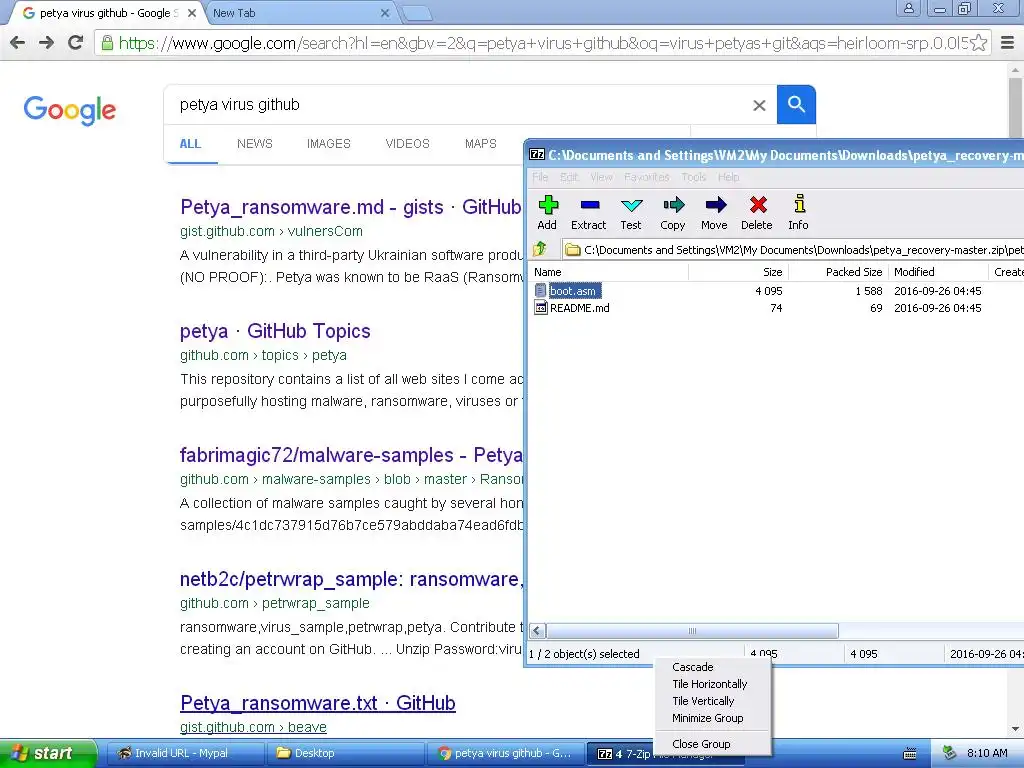Open a new Chrome tab with tab-strip button
This screenshot has height=768, width=1024.
(416, 14)
